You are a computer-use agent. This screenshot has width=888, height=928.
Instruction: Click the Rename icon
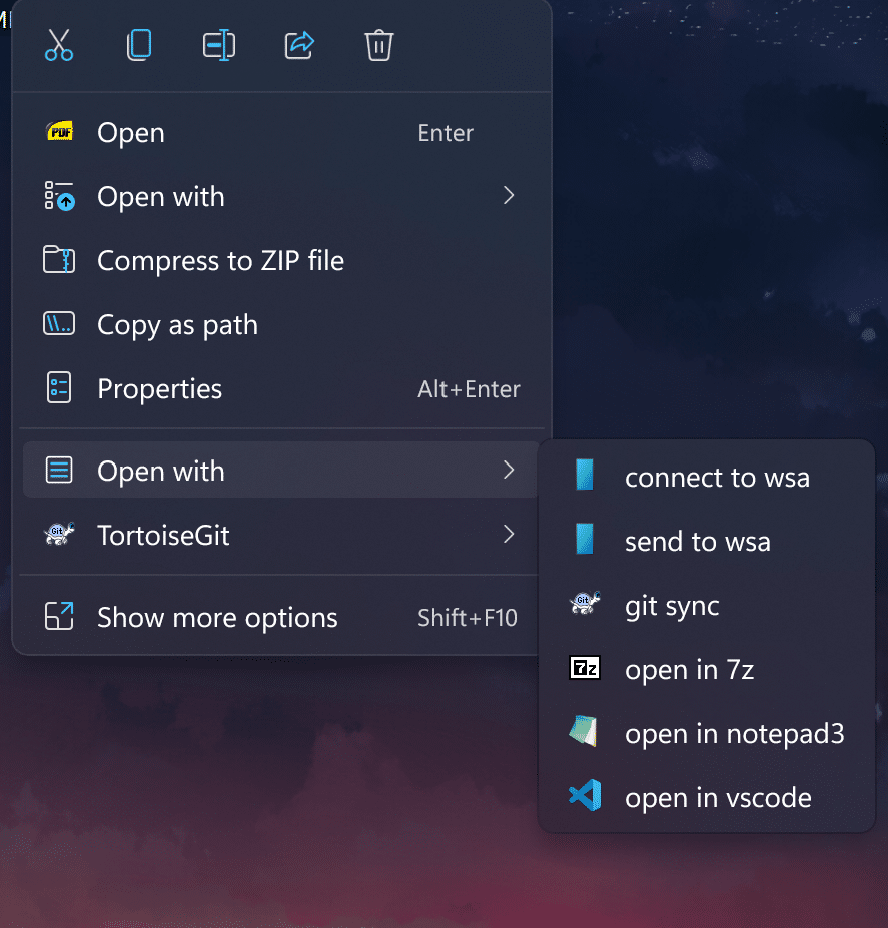218,45
